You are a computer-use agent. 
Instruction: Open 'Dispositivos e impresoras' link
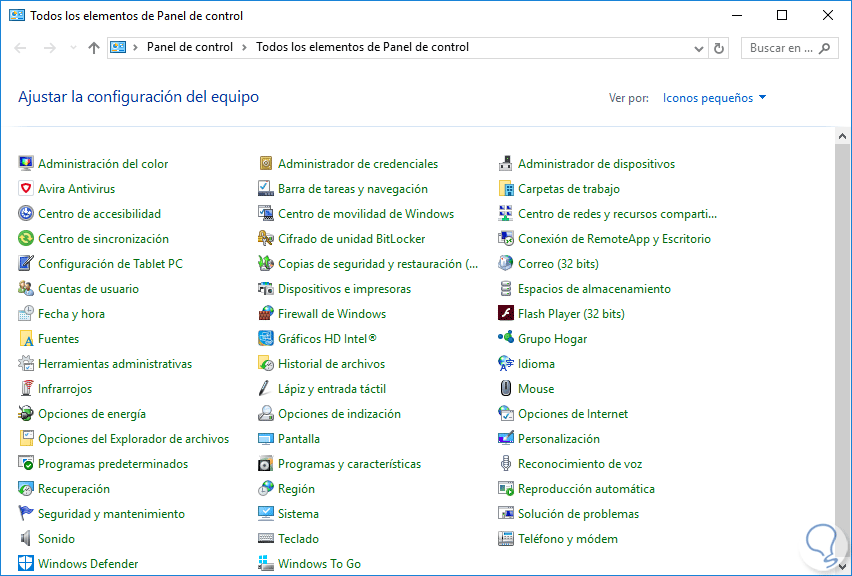(344, 289)
